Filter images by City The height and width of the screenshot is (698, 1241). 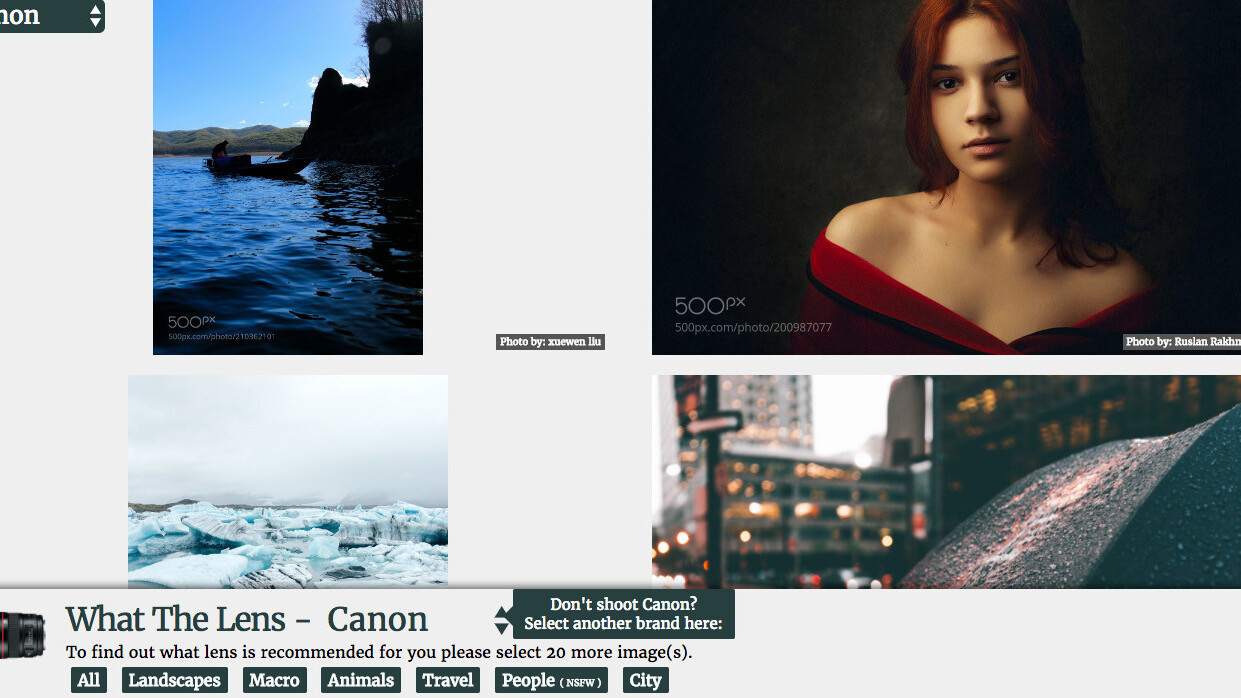[x=645, y=680]
